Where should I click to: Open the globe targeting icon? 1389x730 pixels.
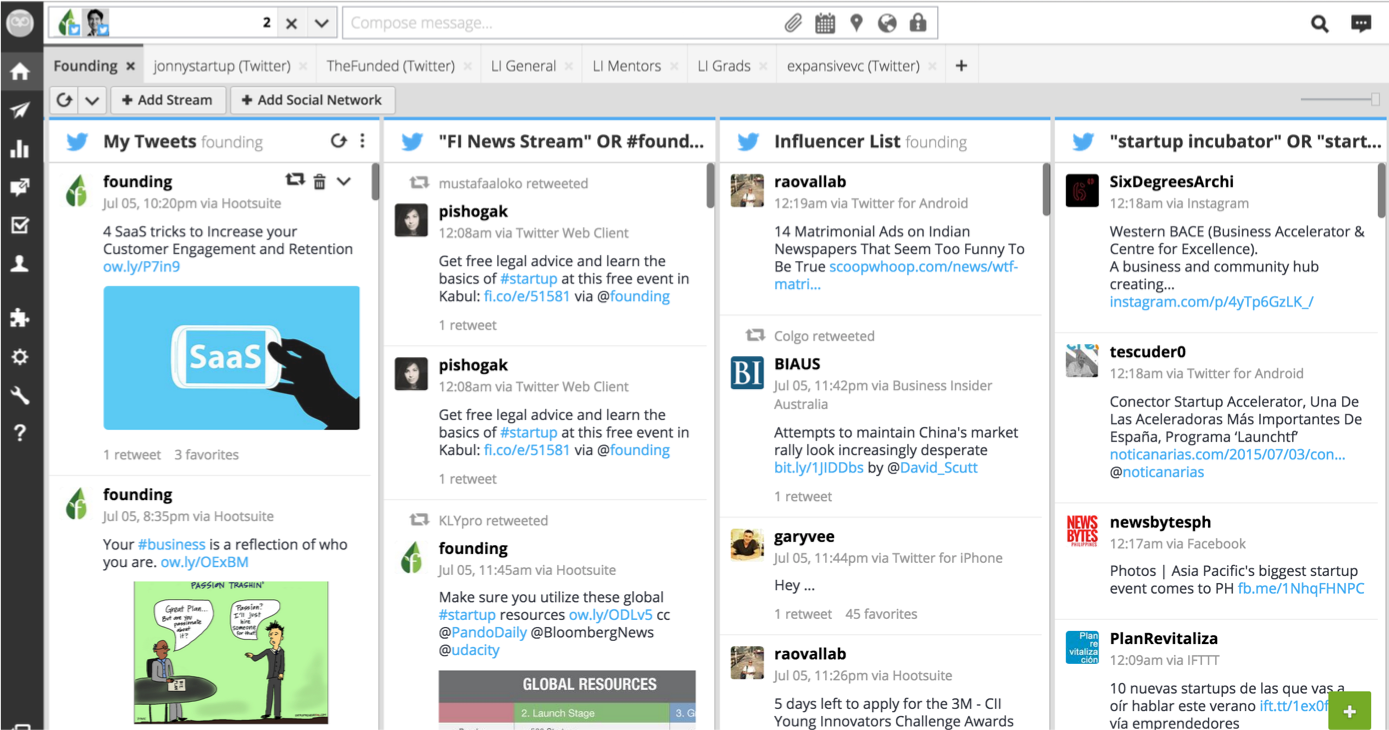point(887,23)
